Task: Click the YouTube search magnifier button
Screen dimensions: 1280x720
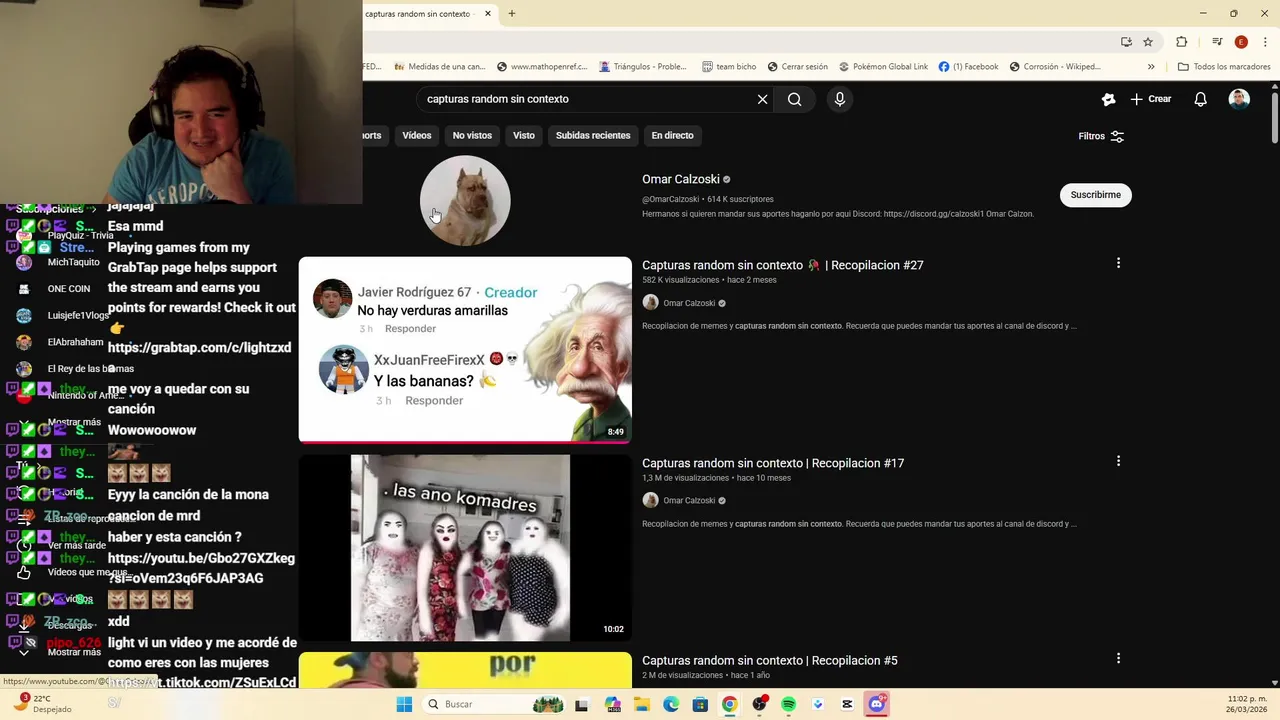Action: coord(794,99)
